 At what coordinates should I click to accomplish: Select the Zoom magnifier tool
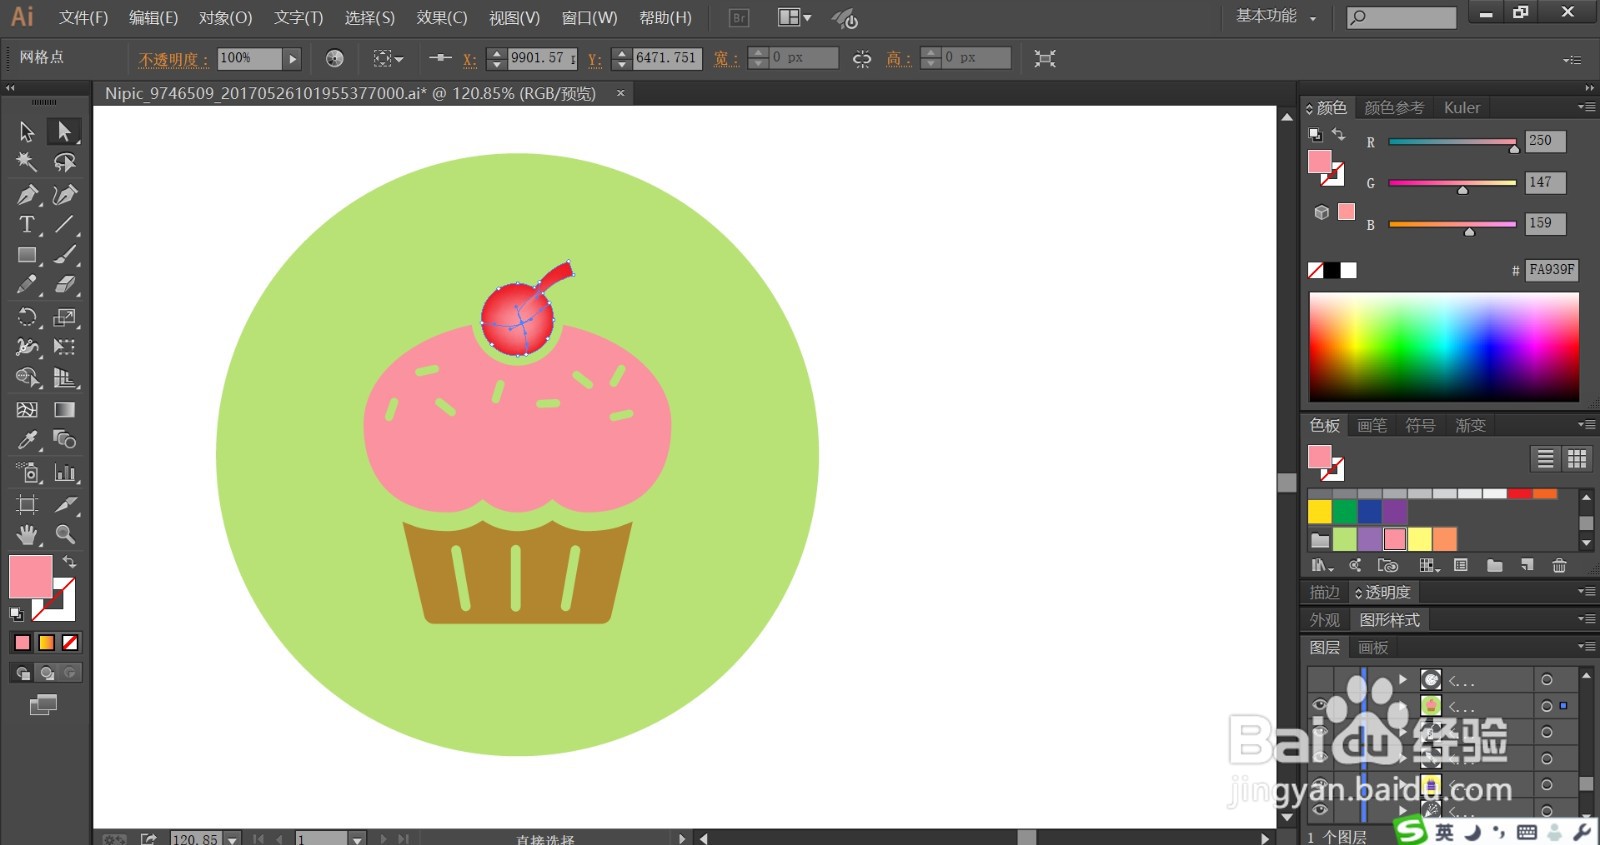pyautogui.click(x=64, y=535)
